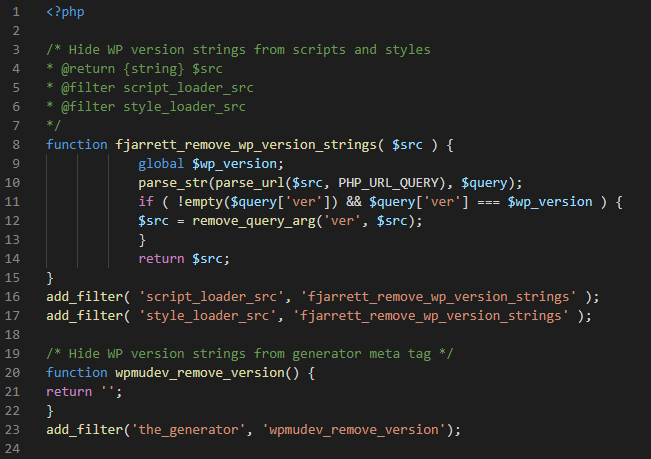
Task: Click 'style_loader_src' string on line 17
Action: point(207,316)
